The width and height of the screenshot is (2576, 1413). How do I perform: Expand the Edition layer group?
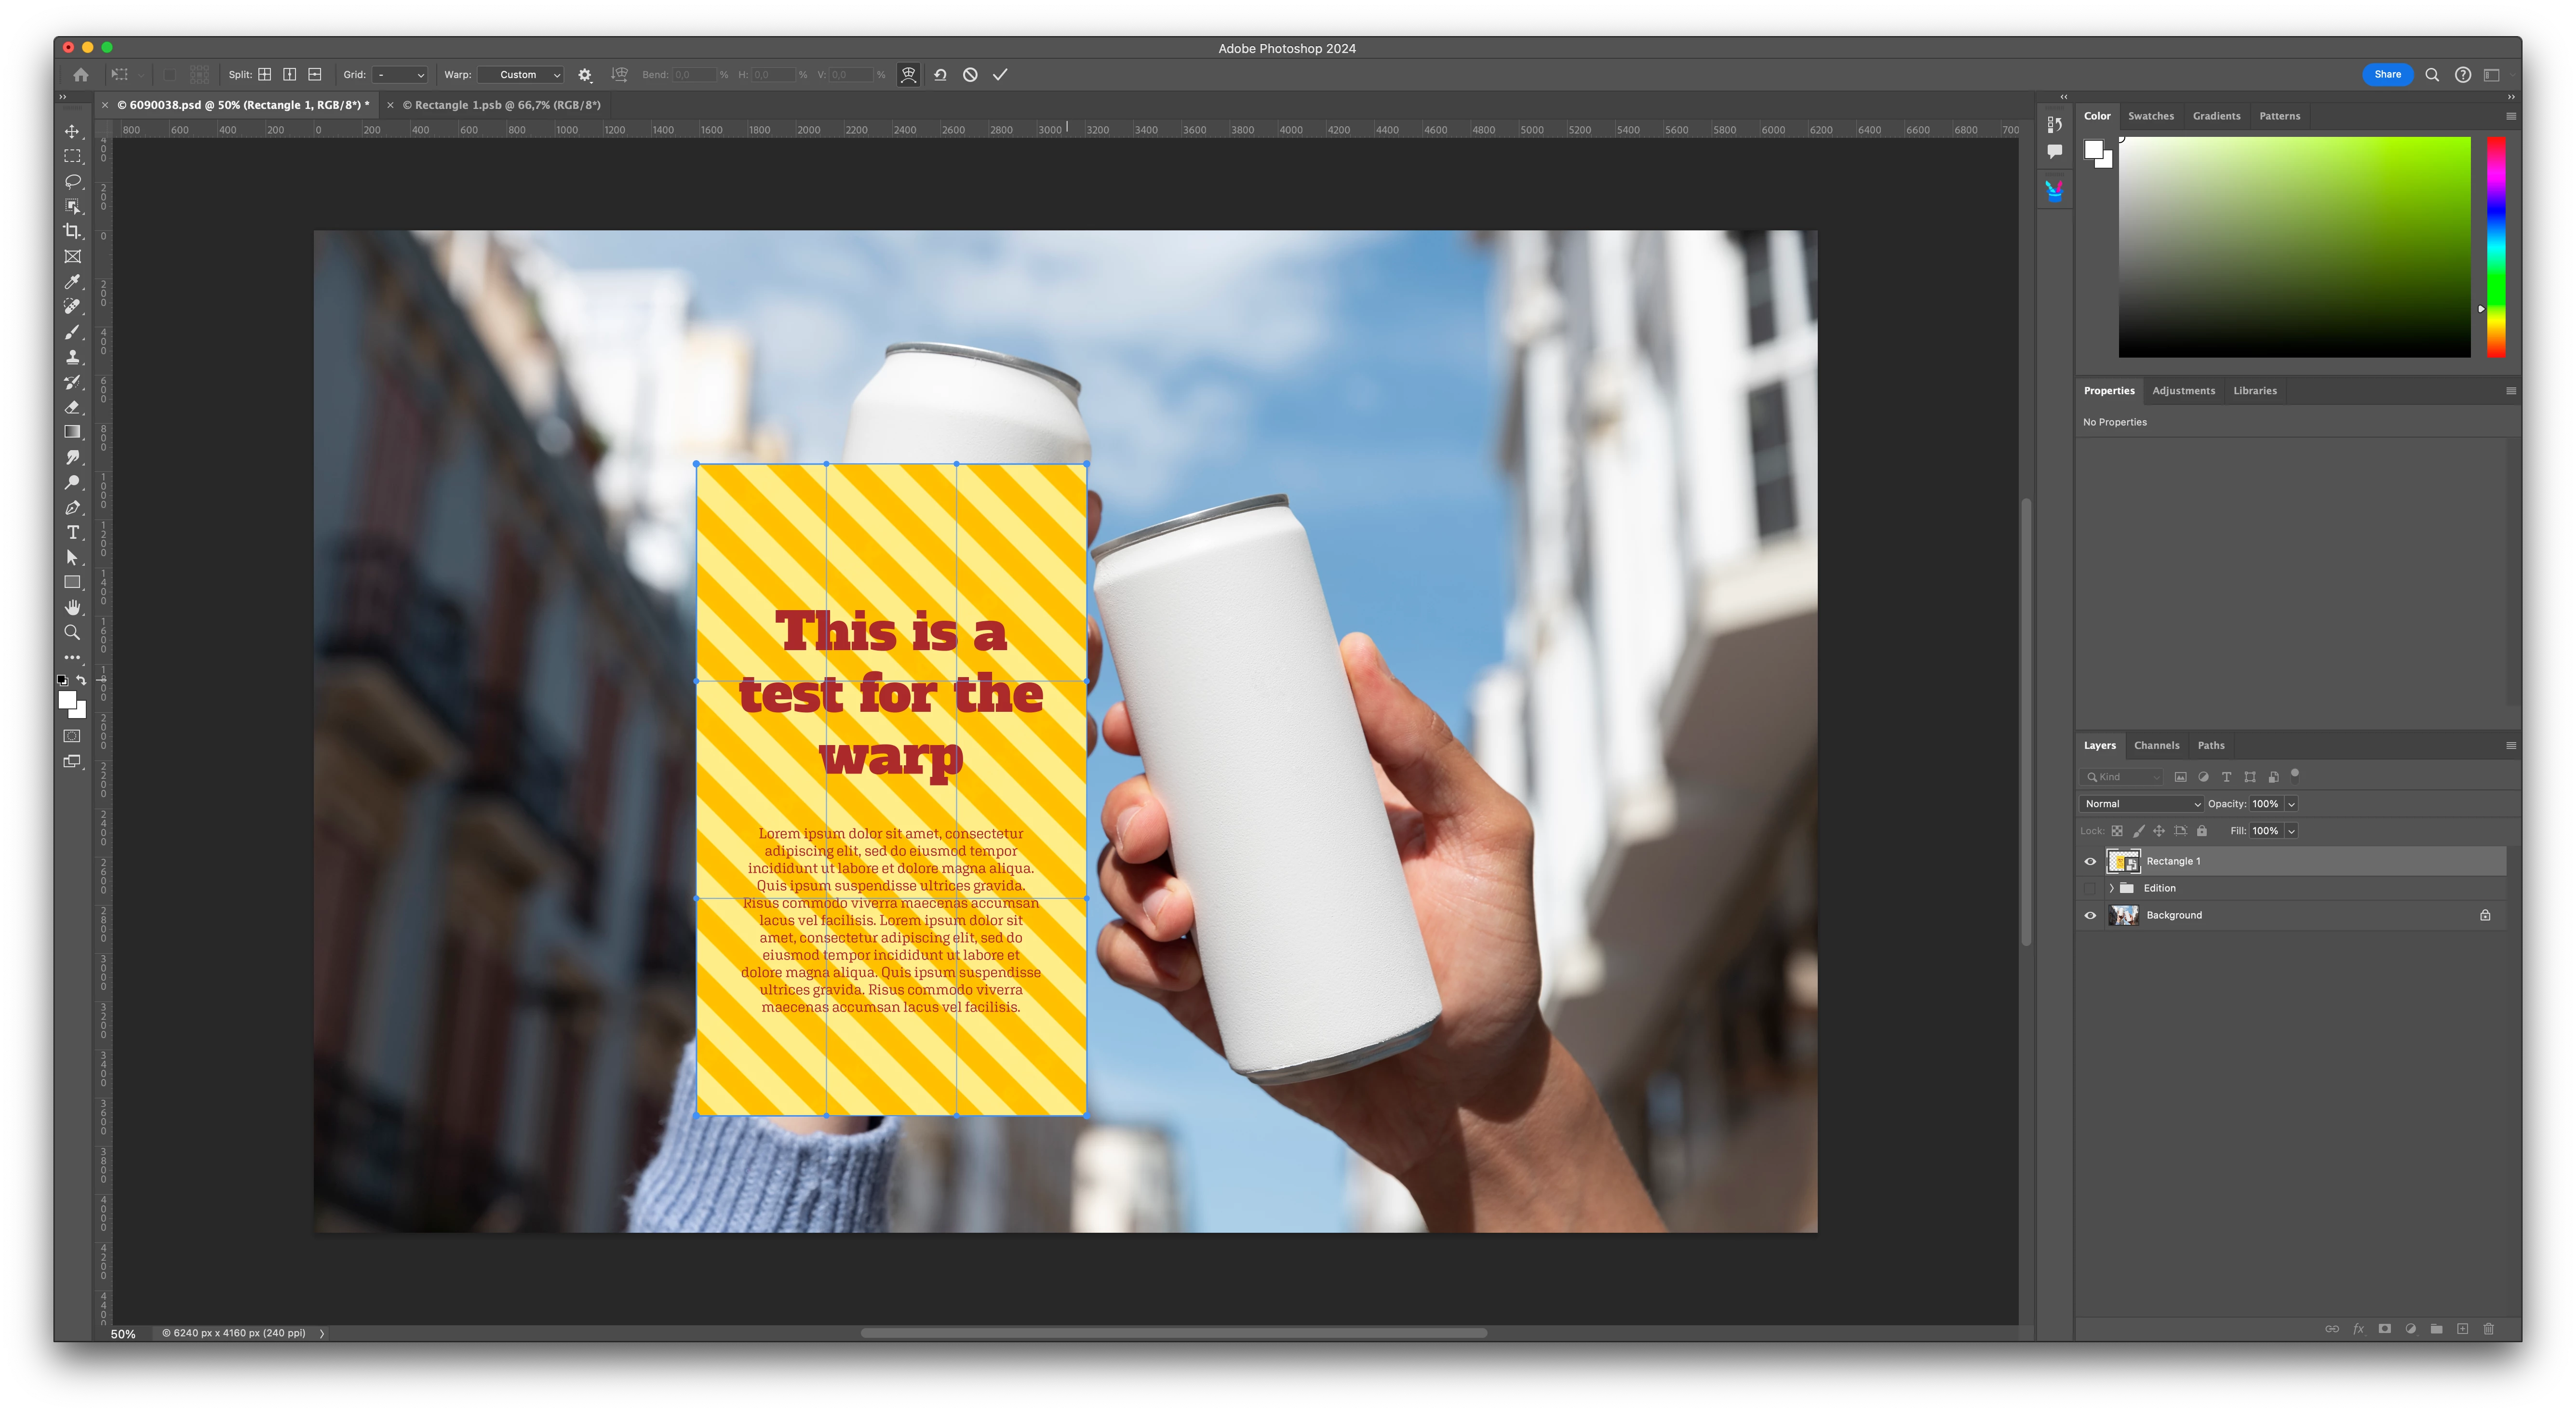(x=2111, y=888)
